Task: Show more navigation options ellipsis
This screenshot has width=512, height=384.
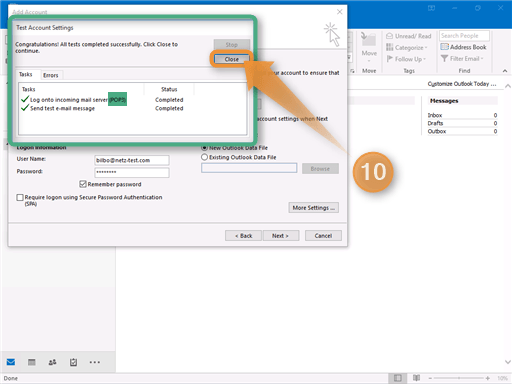Action: coord(95,362)
